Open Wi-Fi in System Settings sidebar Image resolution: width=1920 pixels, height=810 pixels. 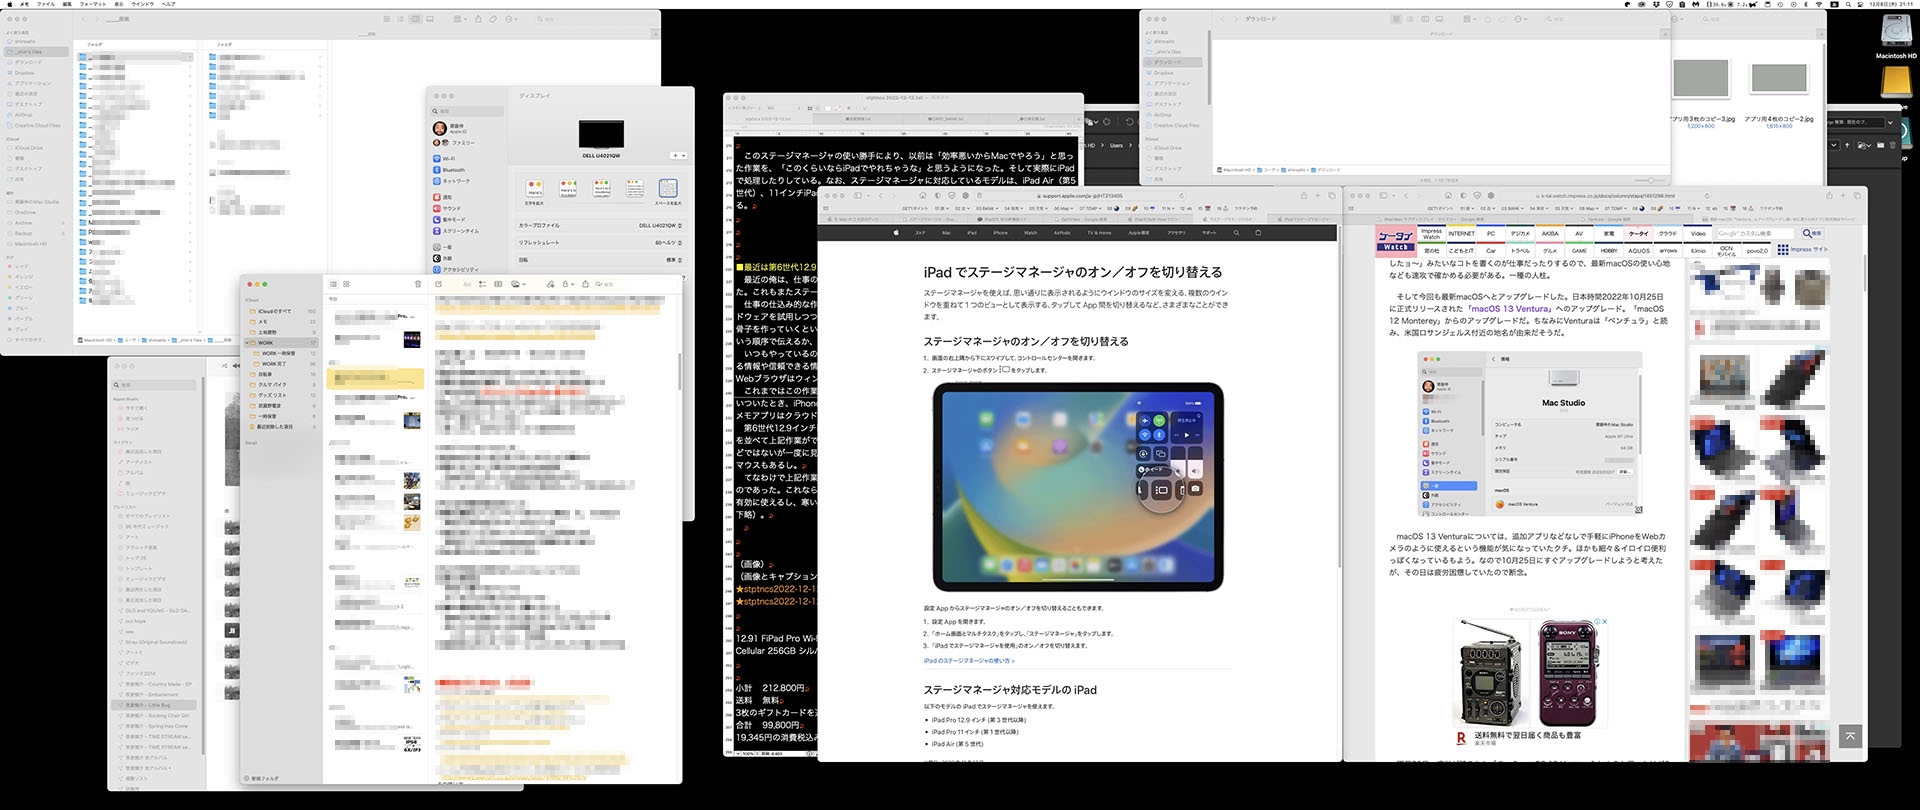pyautogui.click(x=448, y=158)
